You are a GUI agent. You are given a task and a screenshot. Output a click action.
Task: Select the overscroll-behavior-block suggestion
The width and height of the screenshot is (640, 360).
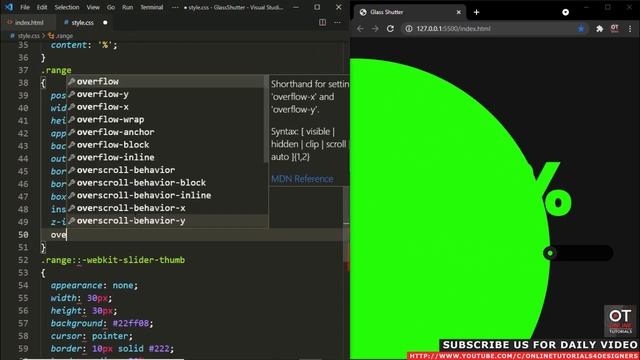pos(167,182)
